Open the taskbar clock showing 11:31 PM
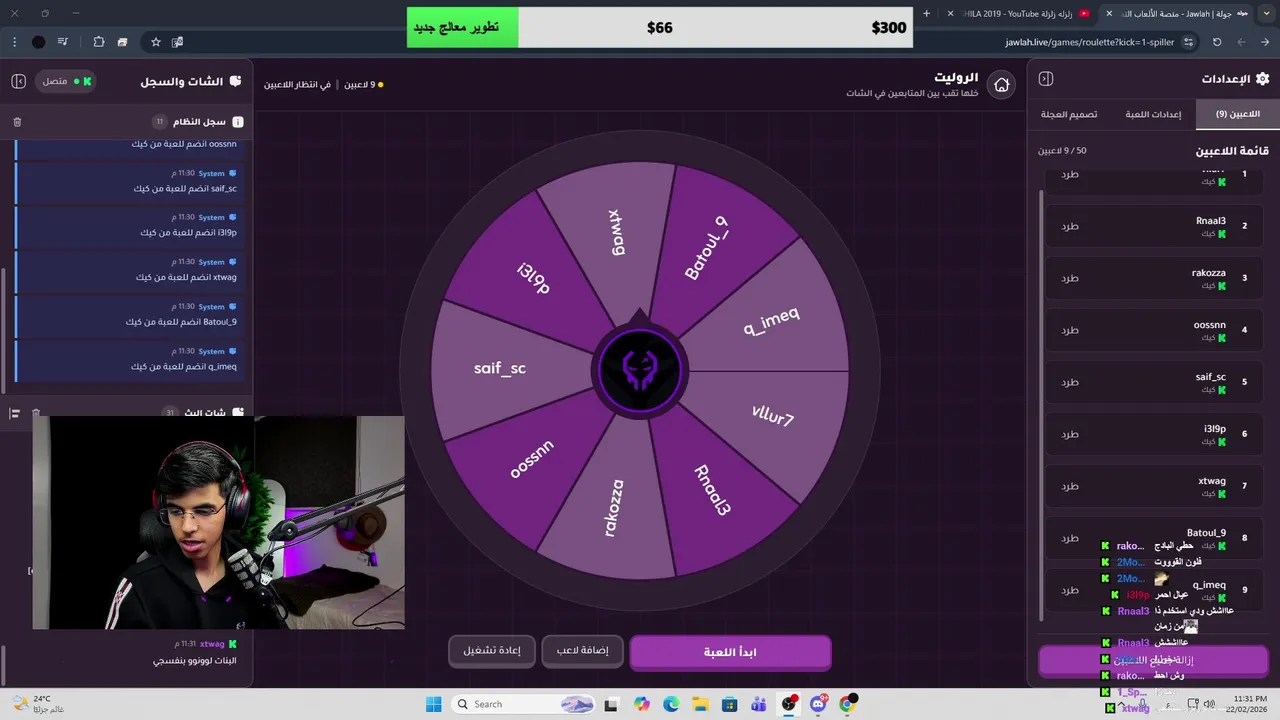The height and width of the screenshot is (720, 1280). 1246,704
